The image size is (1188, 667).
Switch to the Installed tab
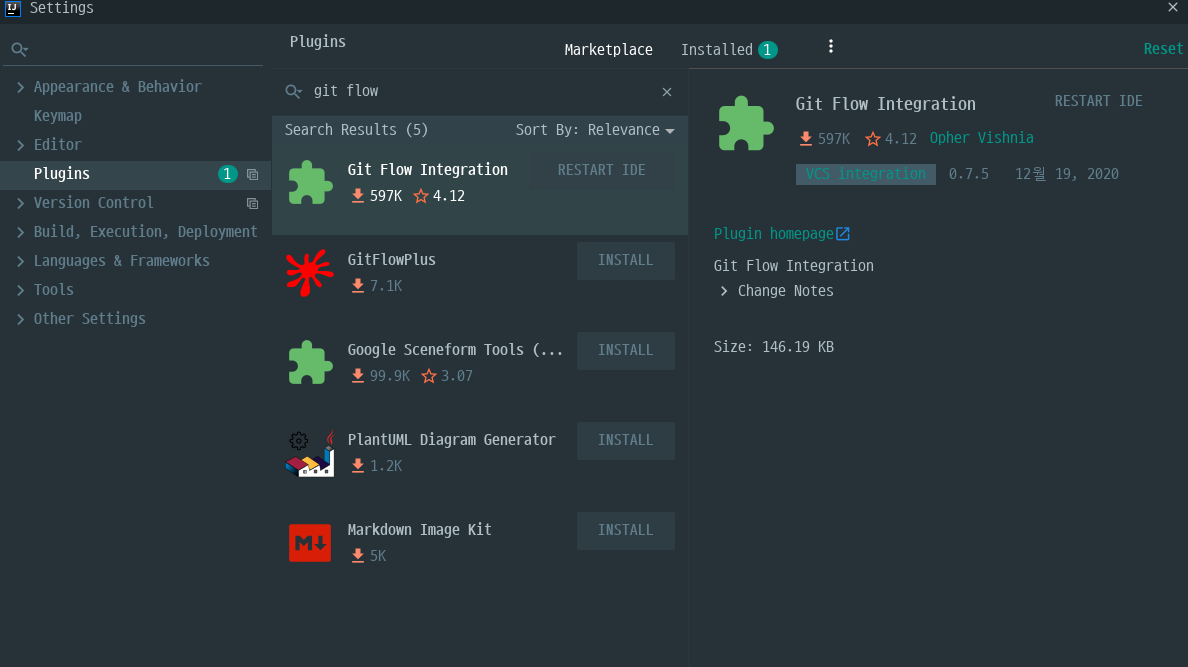[729, 50]
